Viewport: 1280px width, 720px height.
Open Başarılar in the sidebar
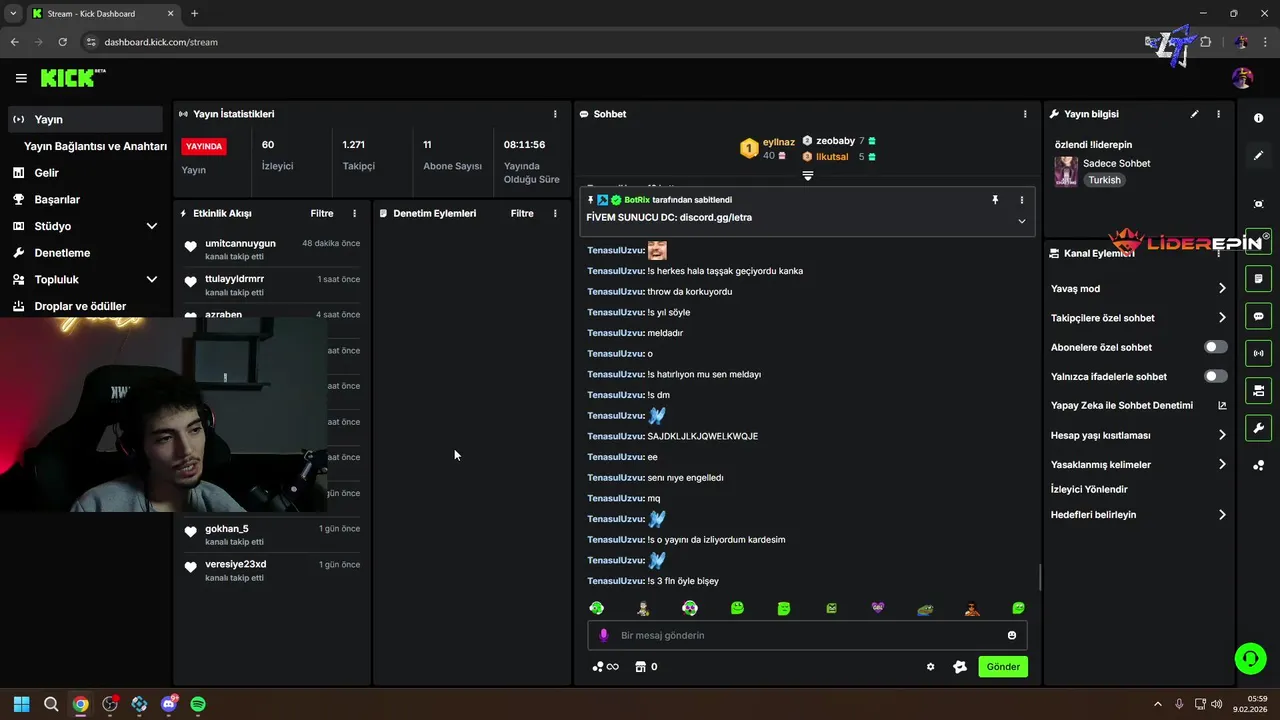(85, 199)
